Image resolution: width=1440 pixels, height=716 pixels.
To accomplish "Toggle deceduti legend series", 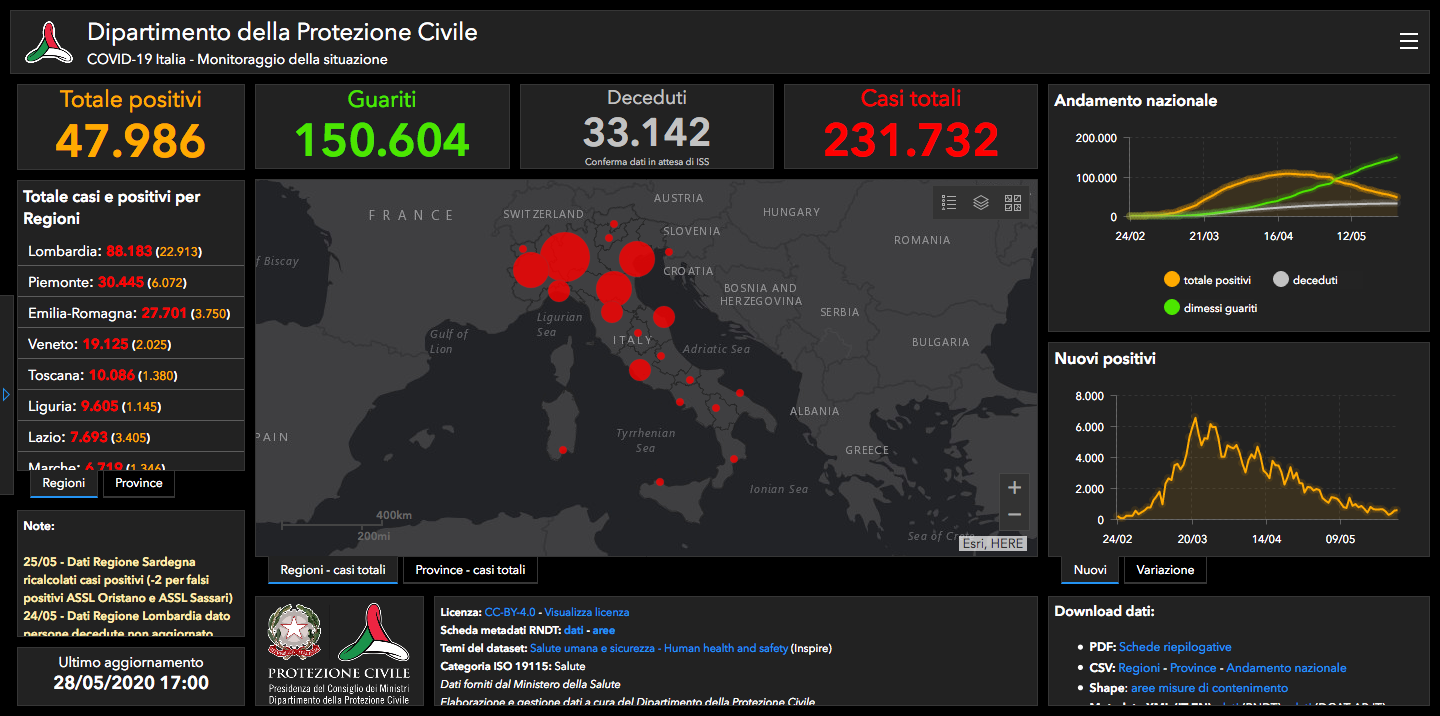I will tap(1306, 280).
